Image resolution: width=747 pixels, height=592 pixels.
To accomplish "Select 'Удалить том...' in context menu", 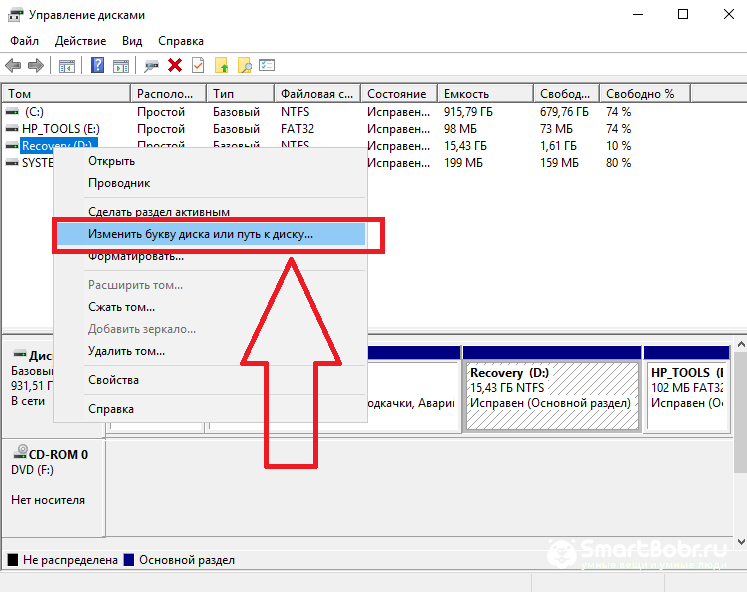I will 126,351.
